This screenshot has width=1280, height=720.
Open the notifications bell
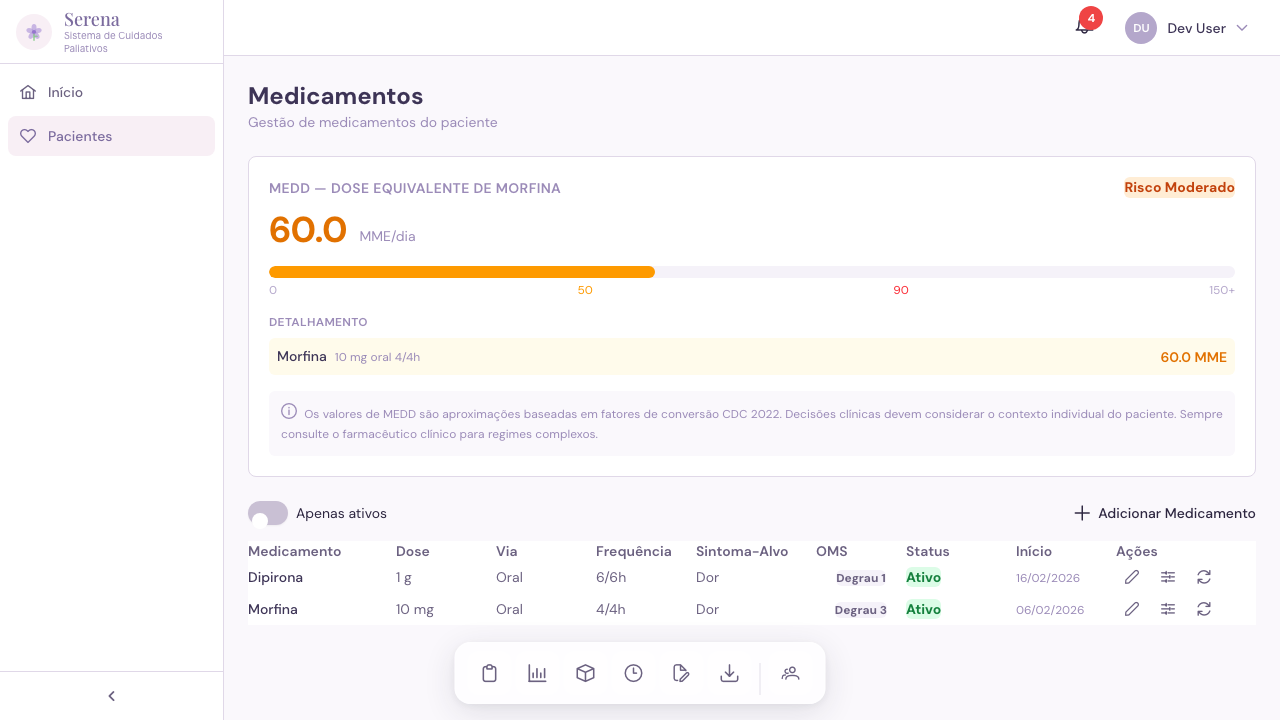click(1083, 28)
